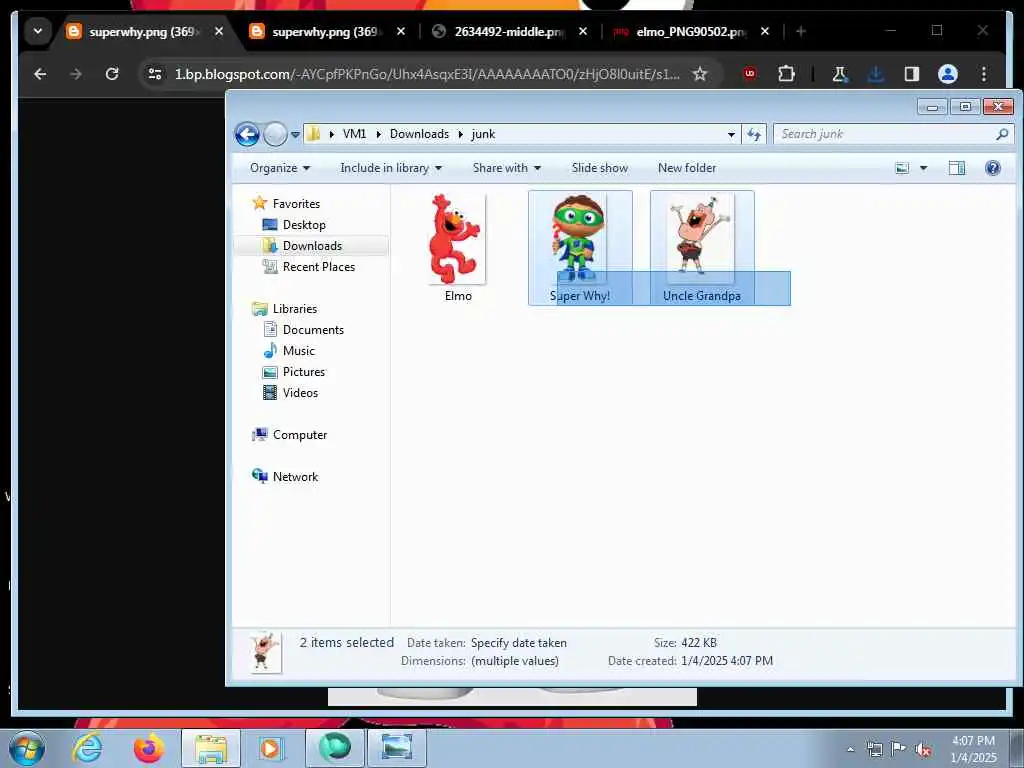The width and height of the screenshot is (1024, 768).
Task: Open Chrome profile avatar
Action: pyautogui.click(x=948, y=74)
